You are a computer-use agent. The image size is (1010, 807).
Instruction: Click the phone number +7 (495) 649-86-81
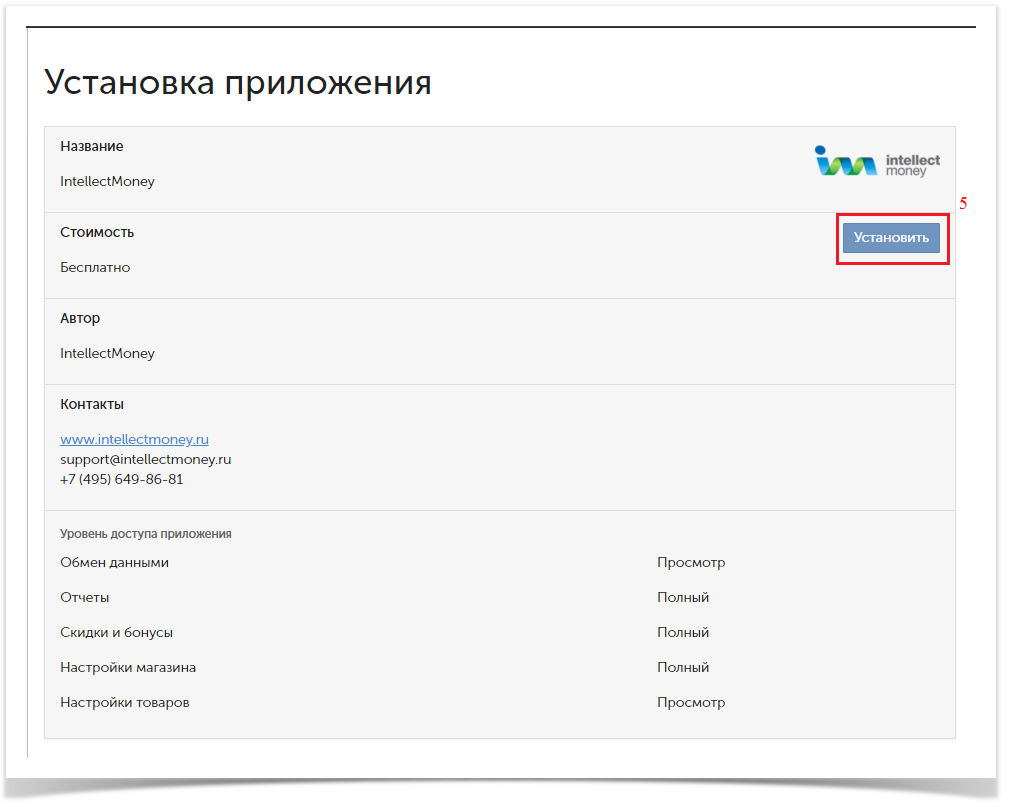122,479
